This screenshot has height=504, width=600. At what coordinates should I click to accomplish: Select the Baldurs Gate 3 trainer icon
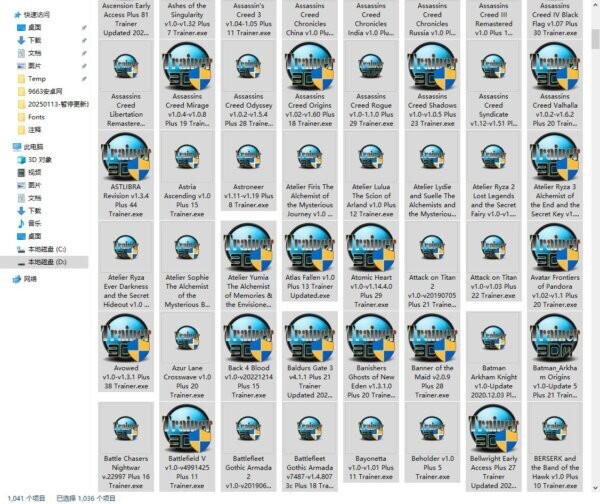pyautogui.click(x=310, y=338)
